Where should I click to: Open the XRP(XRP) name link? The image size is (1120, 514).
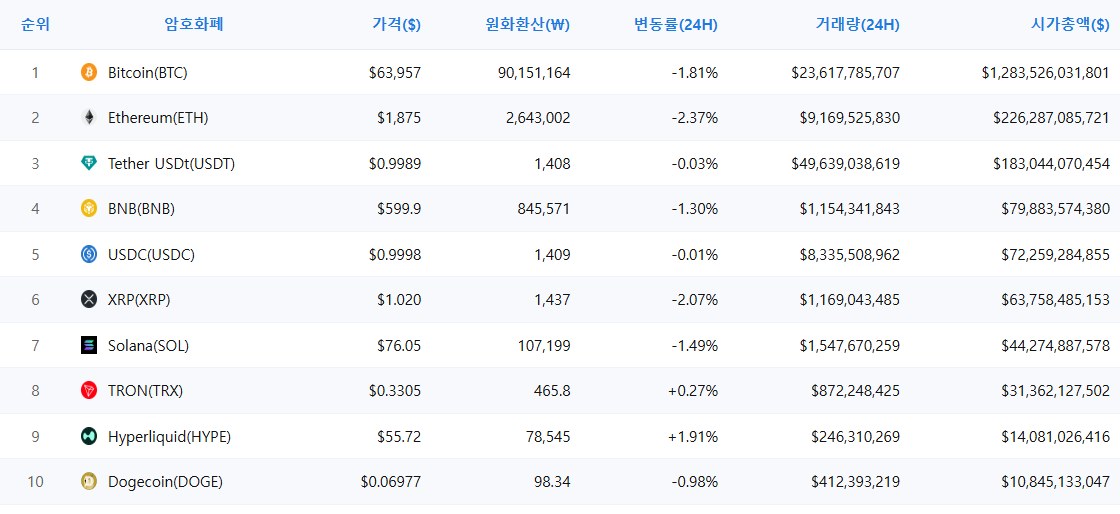(139, 300)
